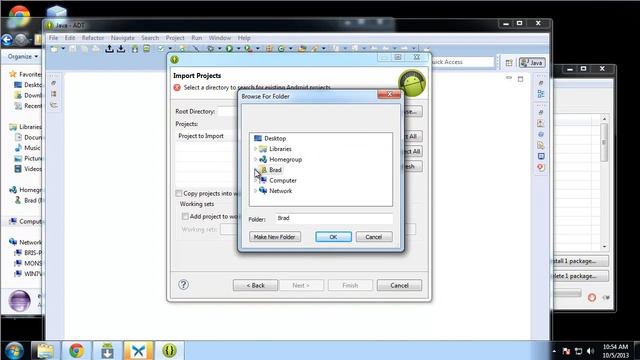Minimize the editor area using bar icon
This screenshot has height=360, width=640.
(509, 78)
